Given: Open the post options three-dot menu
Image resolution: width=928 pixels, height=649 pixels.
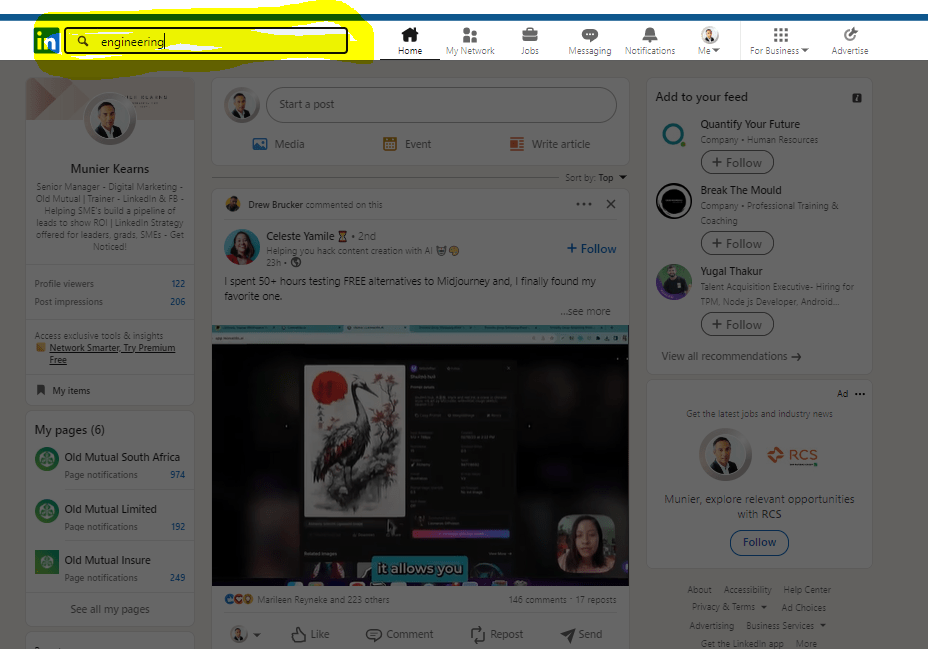Looking at the screenshot, I should coord(583,203).
